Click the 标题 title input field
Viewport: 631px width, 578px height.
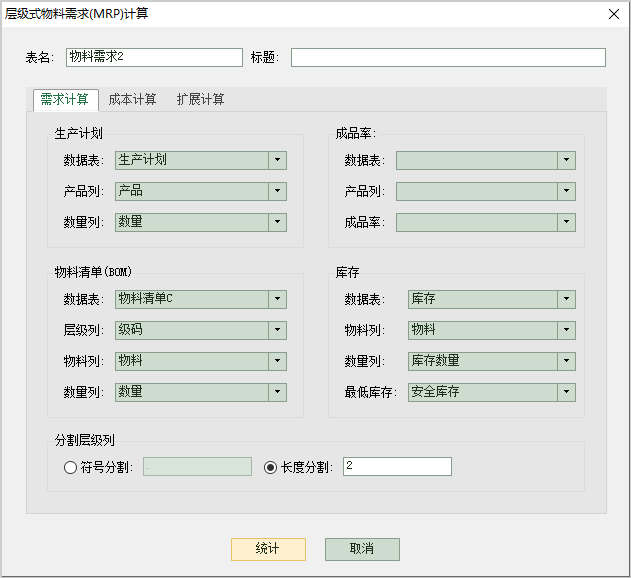click(448, 58)
